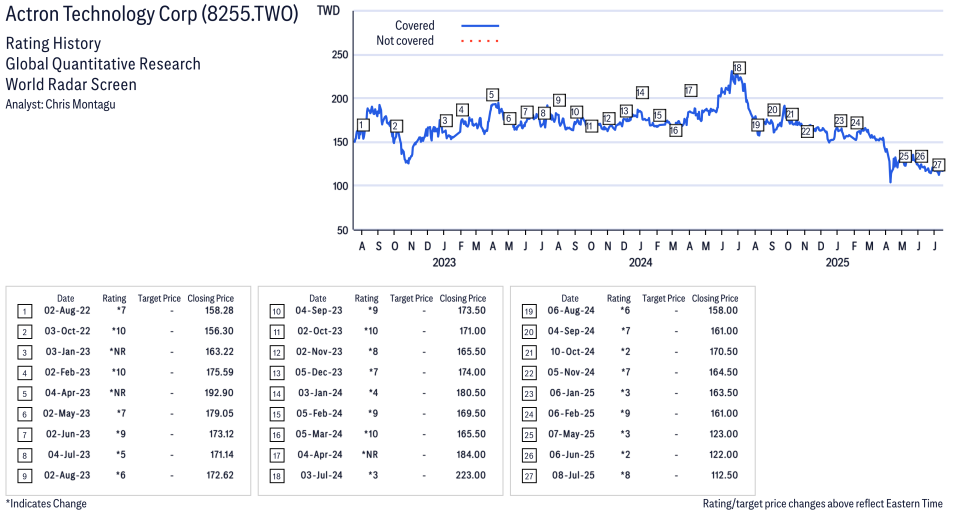Click the index box 10 in the second table
This screenshot has height=510, width=954.
point(277,312)
